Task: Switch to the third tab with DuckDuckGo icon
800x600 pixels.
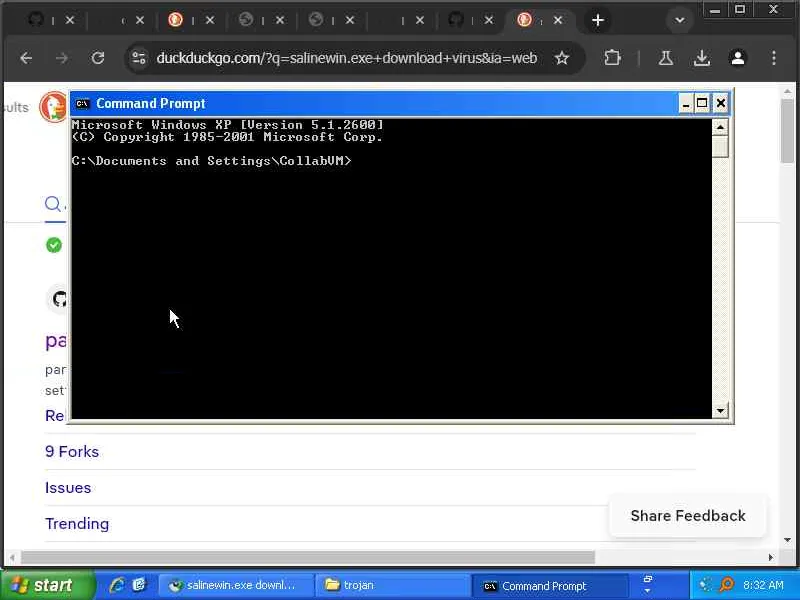Action: coord(176,20)
